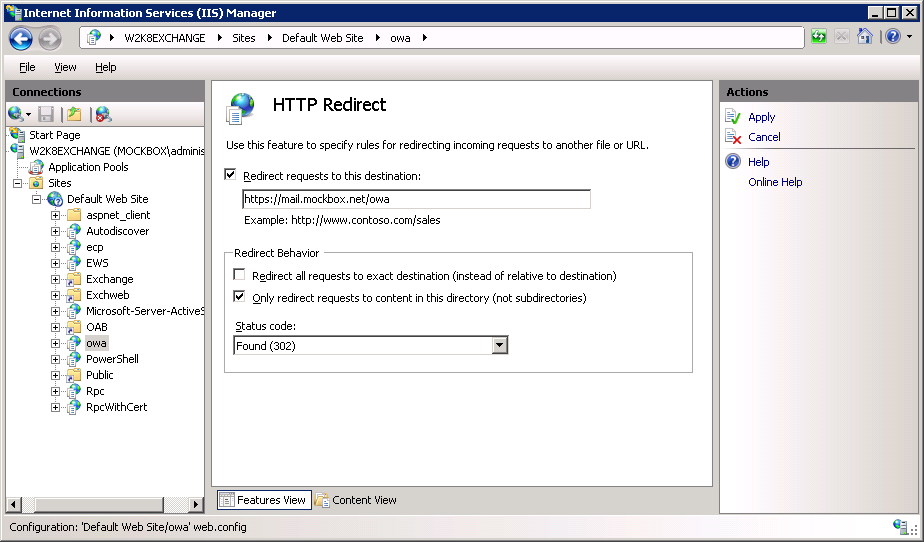Click Connections scrollbar right arrow
924x542 pixels.
coord(196,504)
